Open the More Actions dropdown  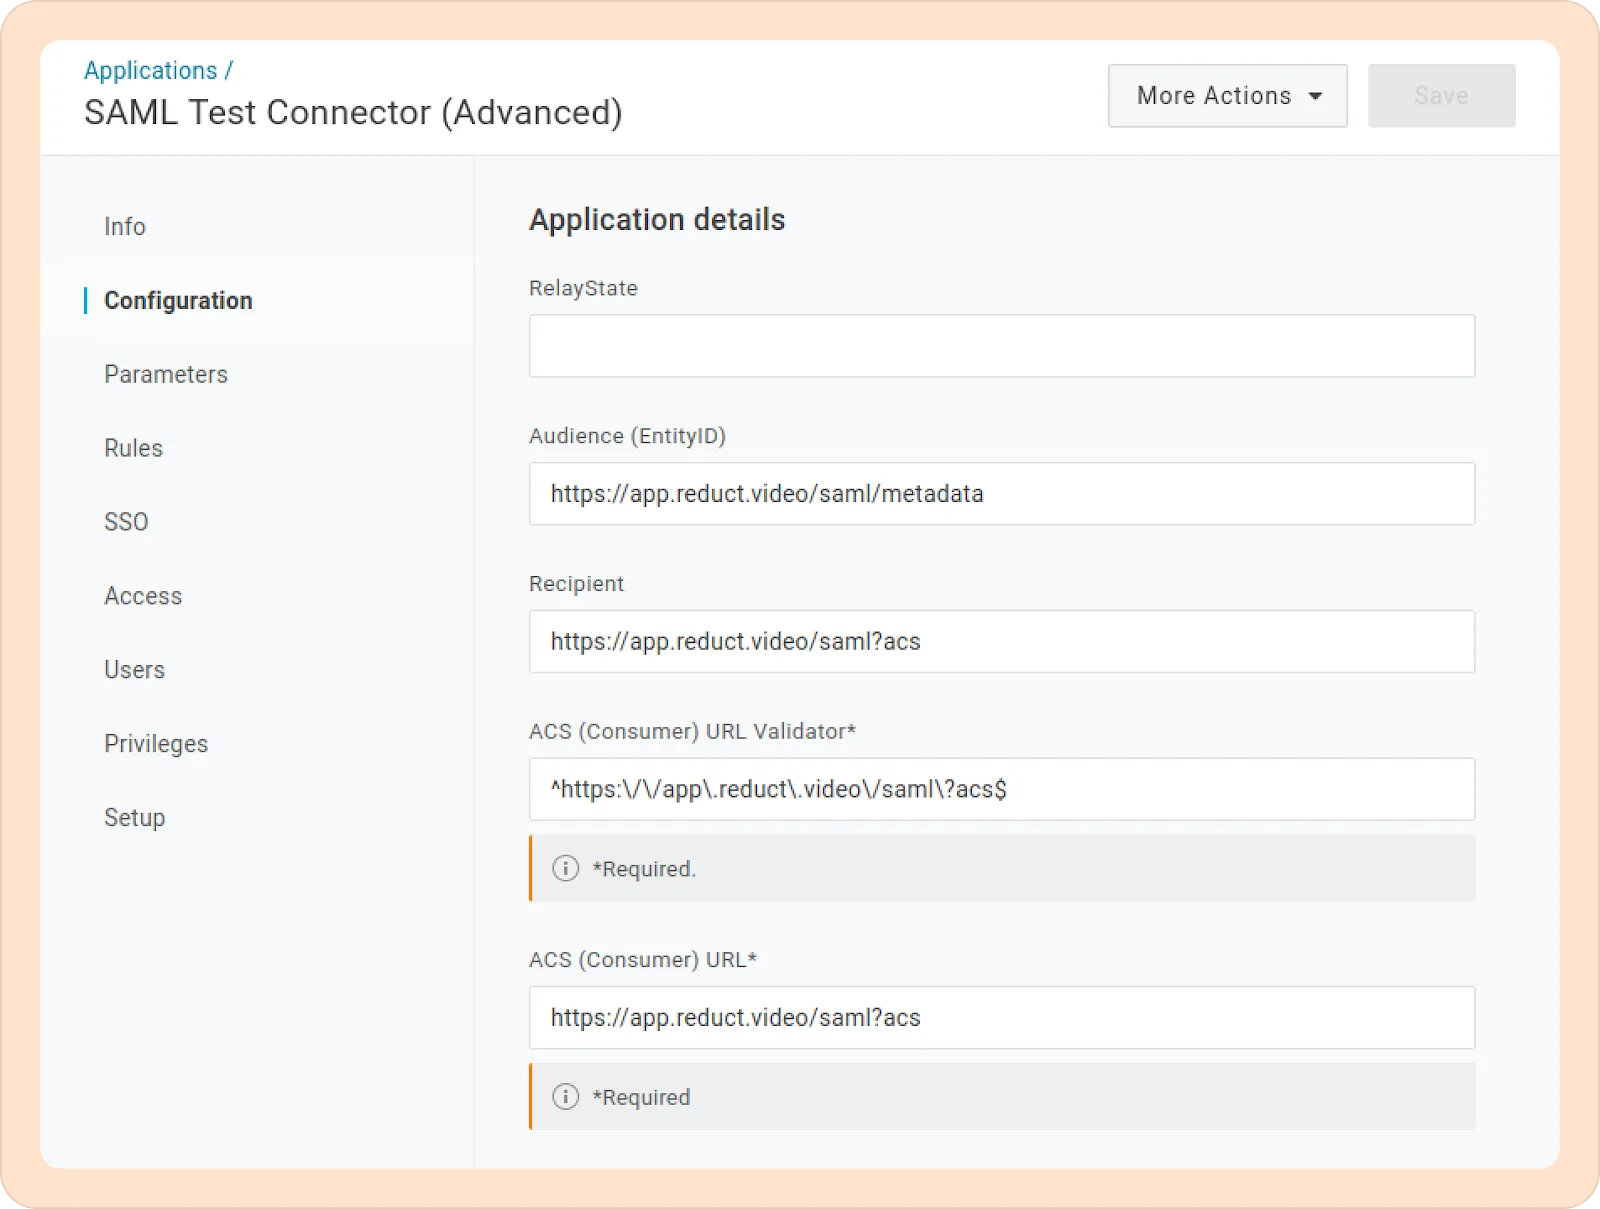(1227, 96)
